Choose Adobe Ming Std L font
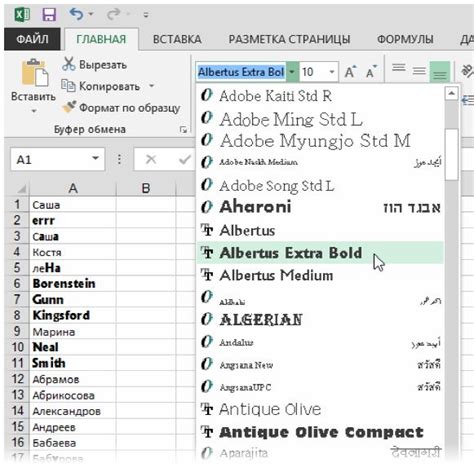Viewport: 474px width, 472px height. tap(320, 119)
